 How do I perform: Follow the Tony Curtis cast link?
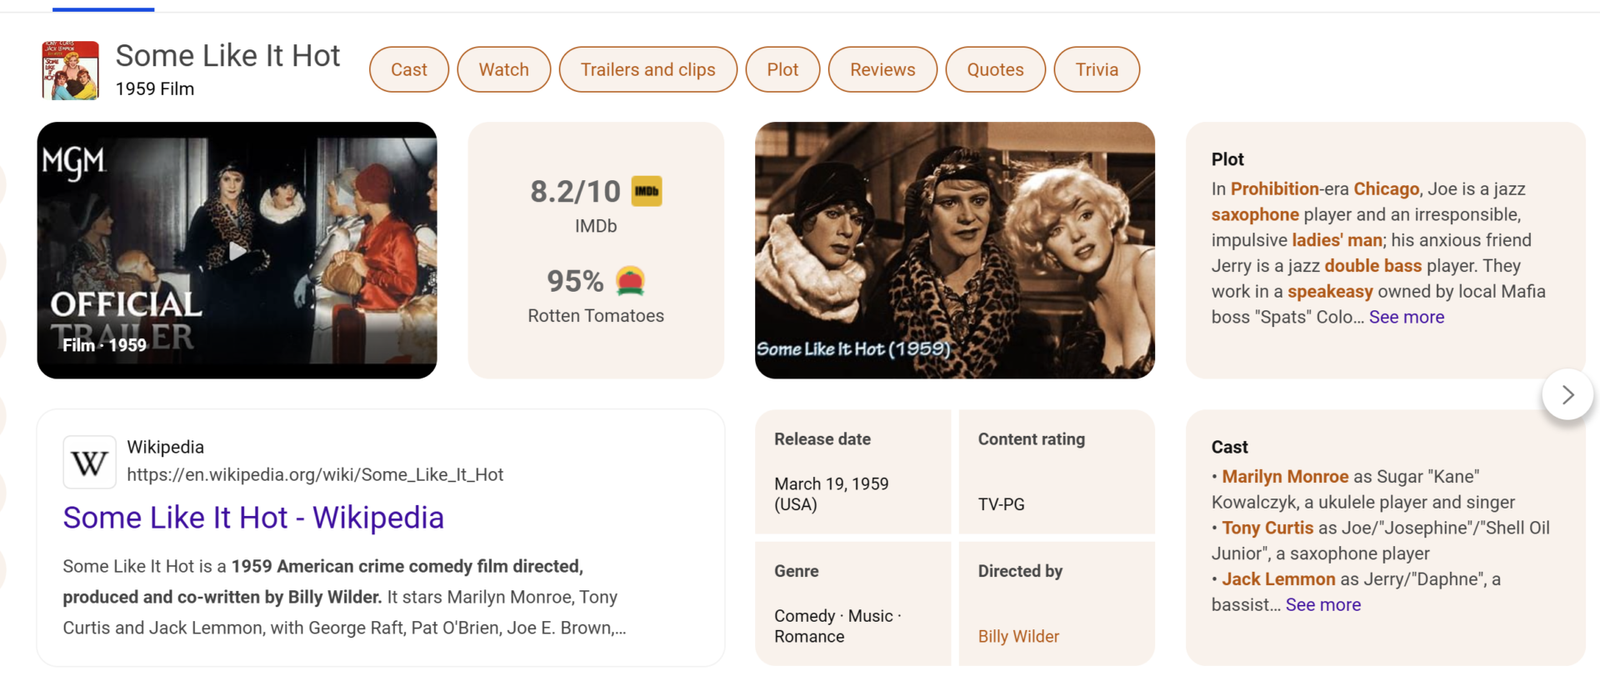[1267, 528]
